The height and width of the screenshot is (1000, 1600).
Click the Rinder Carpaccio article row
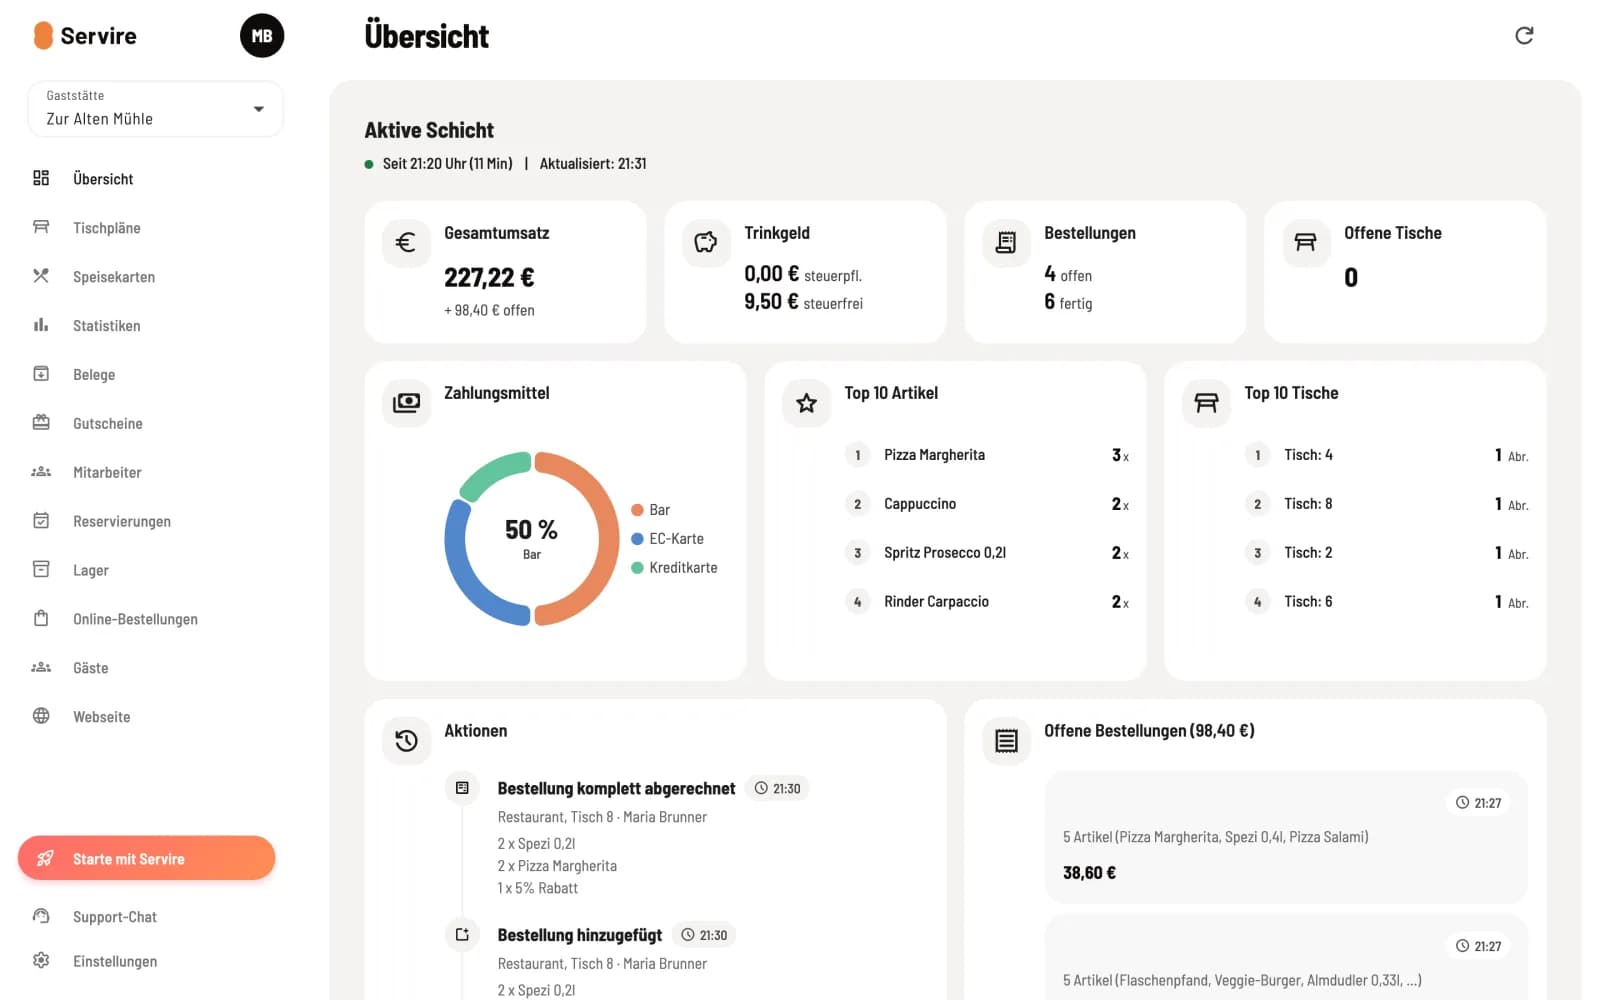tap(987, 602)
